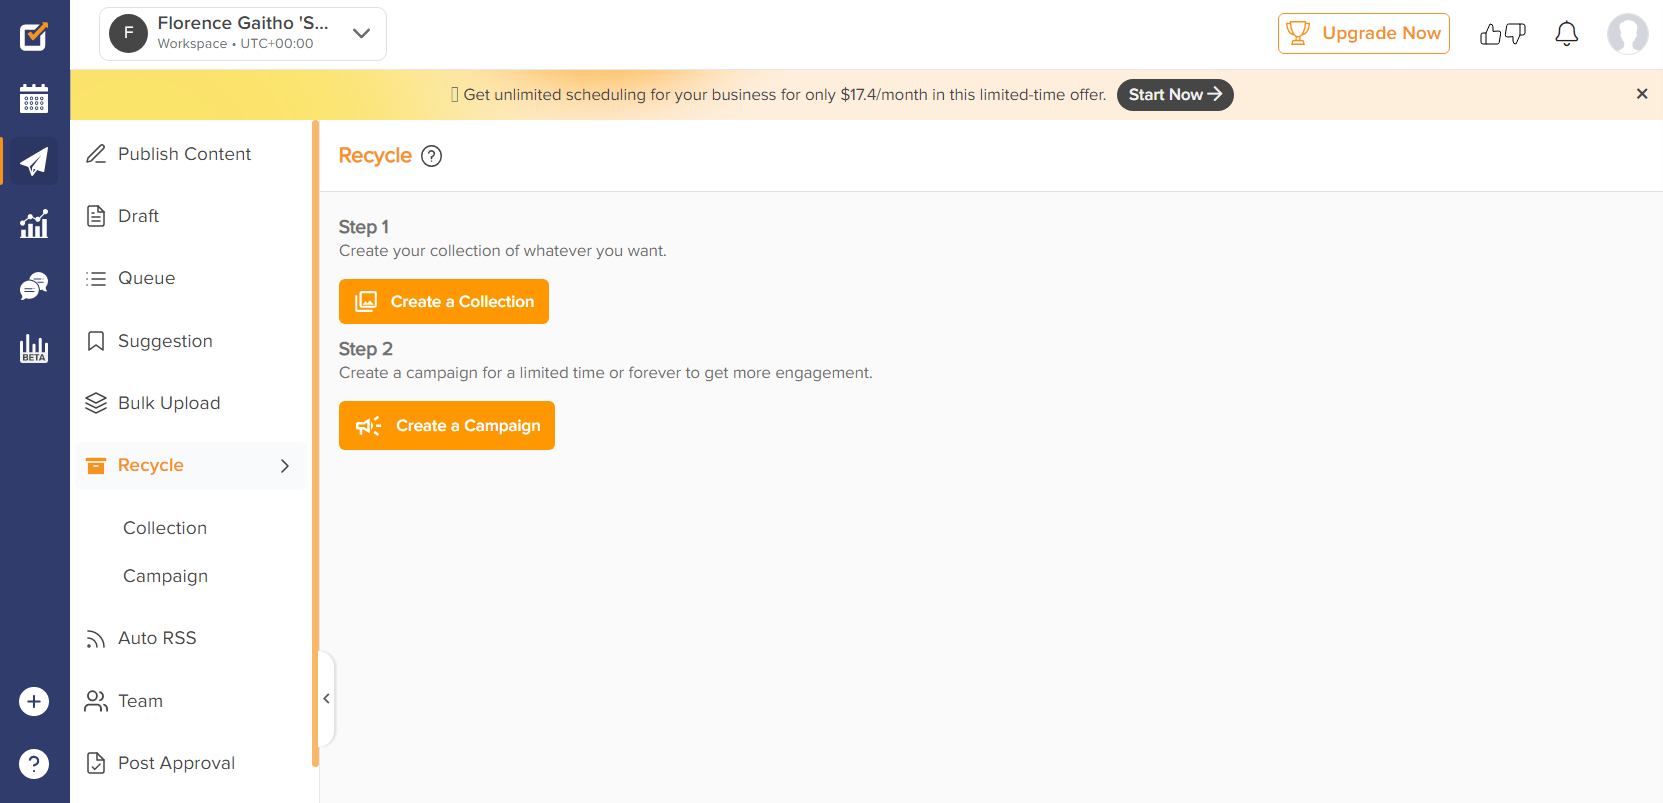
Task: Click the thumbs up/down feedback icon
Action: pyautogui.click(x=1502, y=34)
